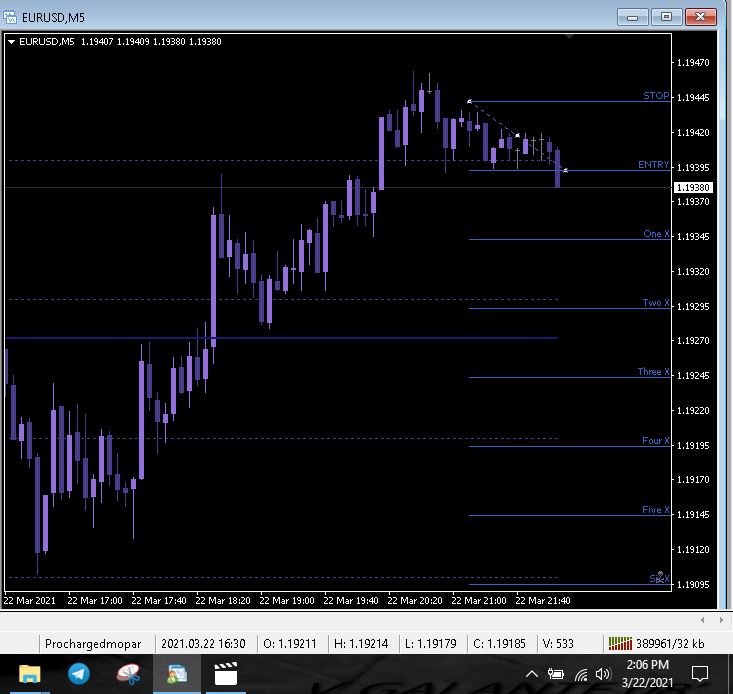The width and height of the screenshot is (733, 694).
Task: Open the Wi-Fi network tray icon
Action: 581,674
